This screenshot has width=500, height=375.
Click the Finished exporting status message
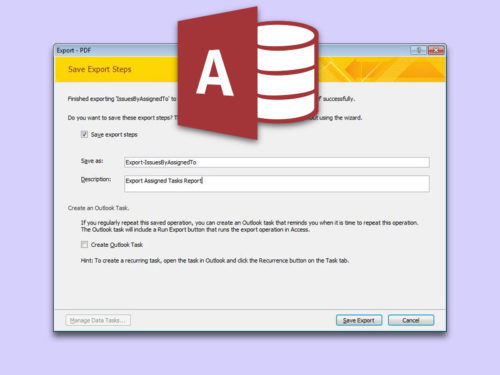(122, 99)
